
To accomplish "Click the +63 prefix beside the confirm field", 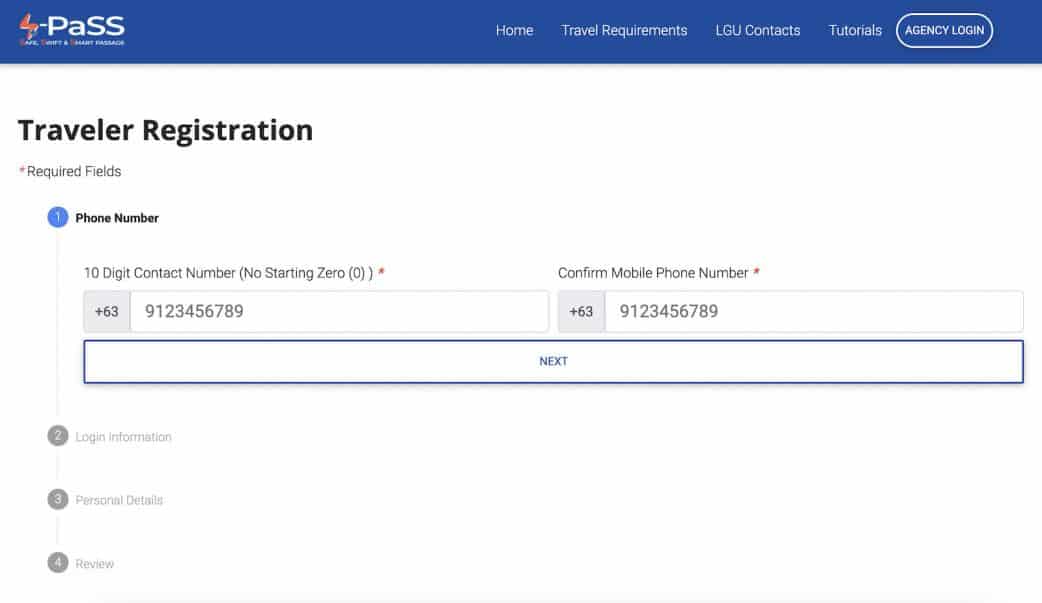I will pos(581,311).
